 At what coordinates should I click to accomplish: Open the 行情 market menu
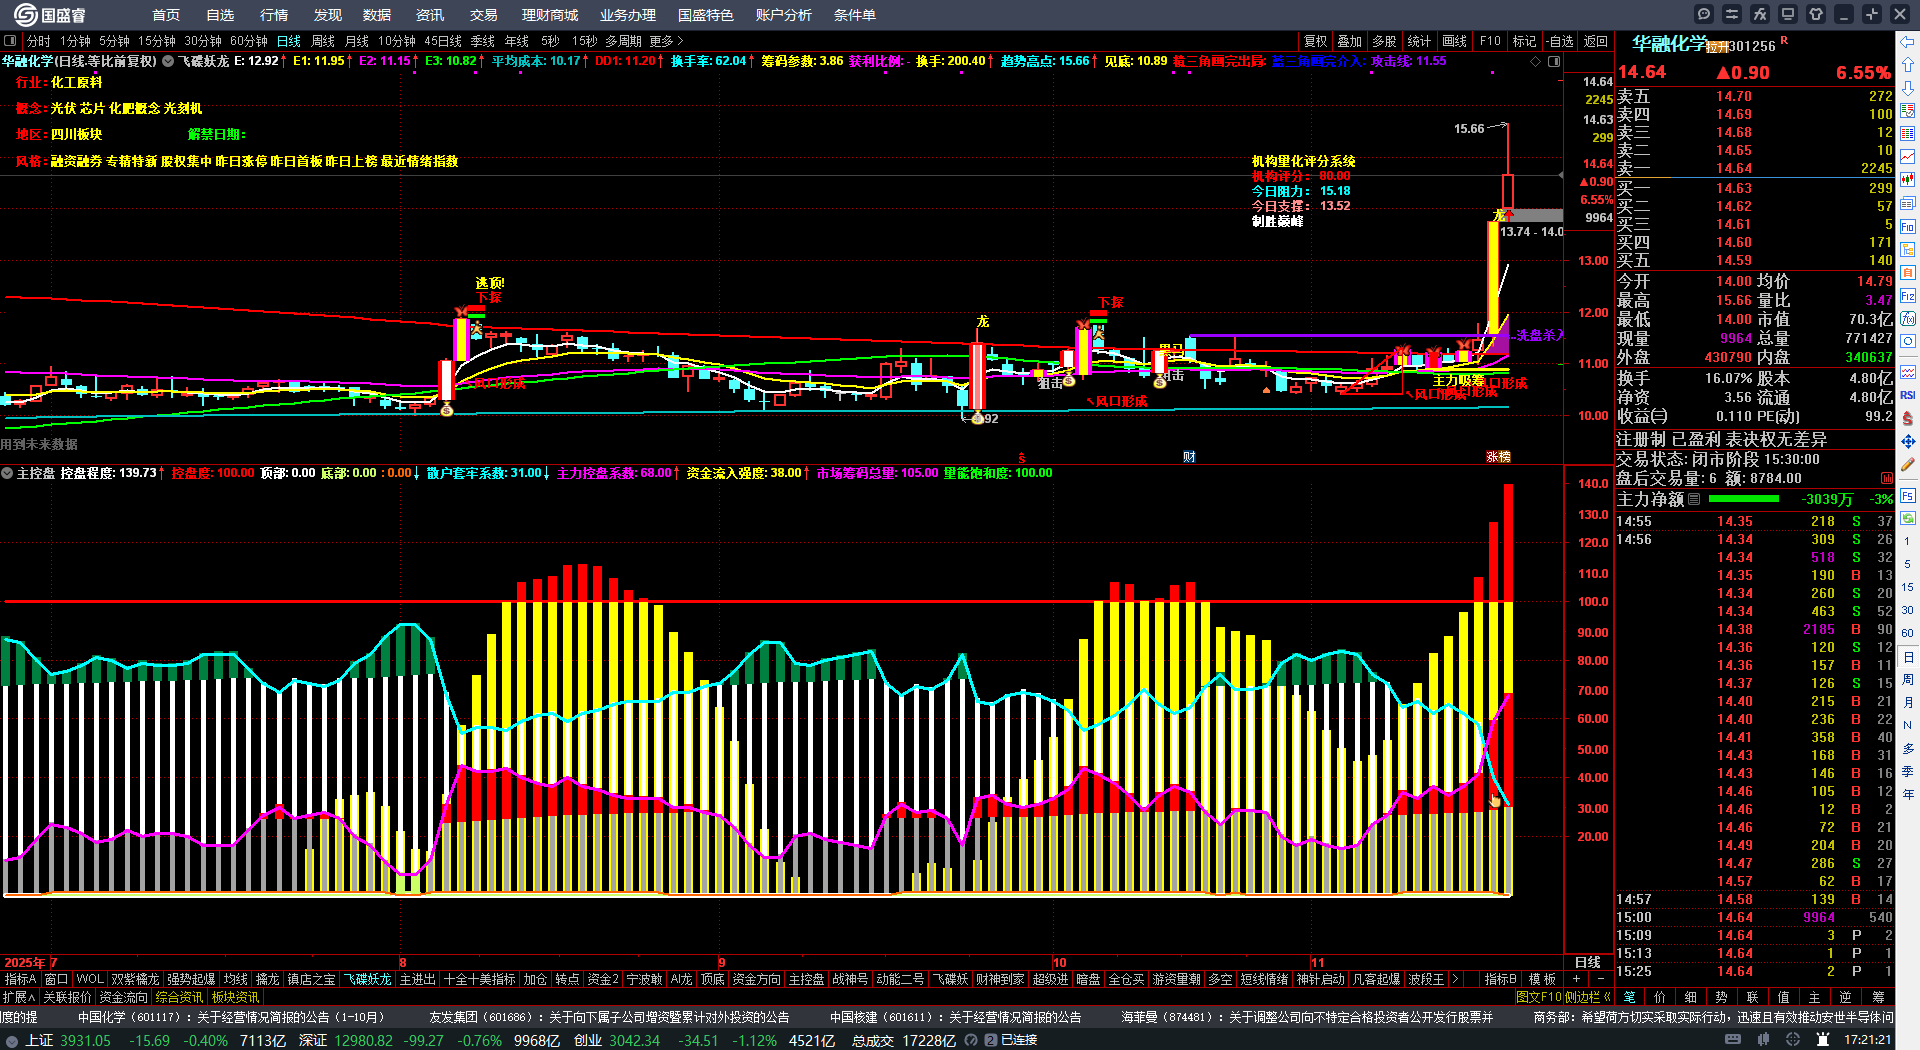[274, 15]
